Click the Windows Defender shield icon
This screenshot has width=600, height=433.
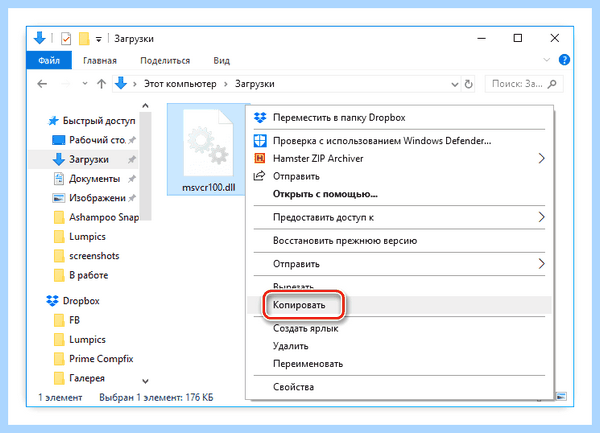(x=260, y=141)
